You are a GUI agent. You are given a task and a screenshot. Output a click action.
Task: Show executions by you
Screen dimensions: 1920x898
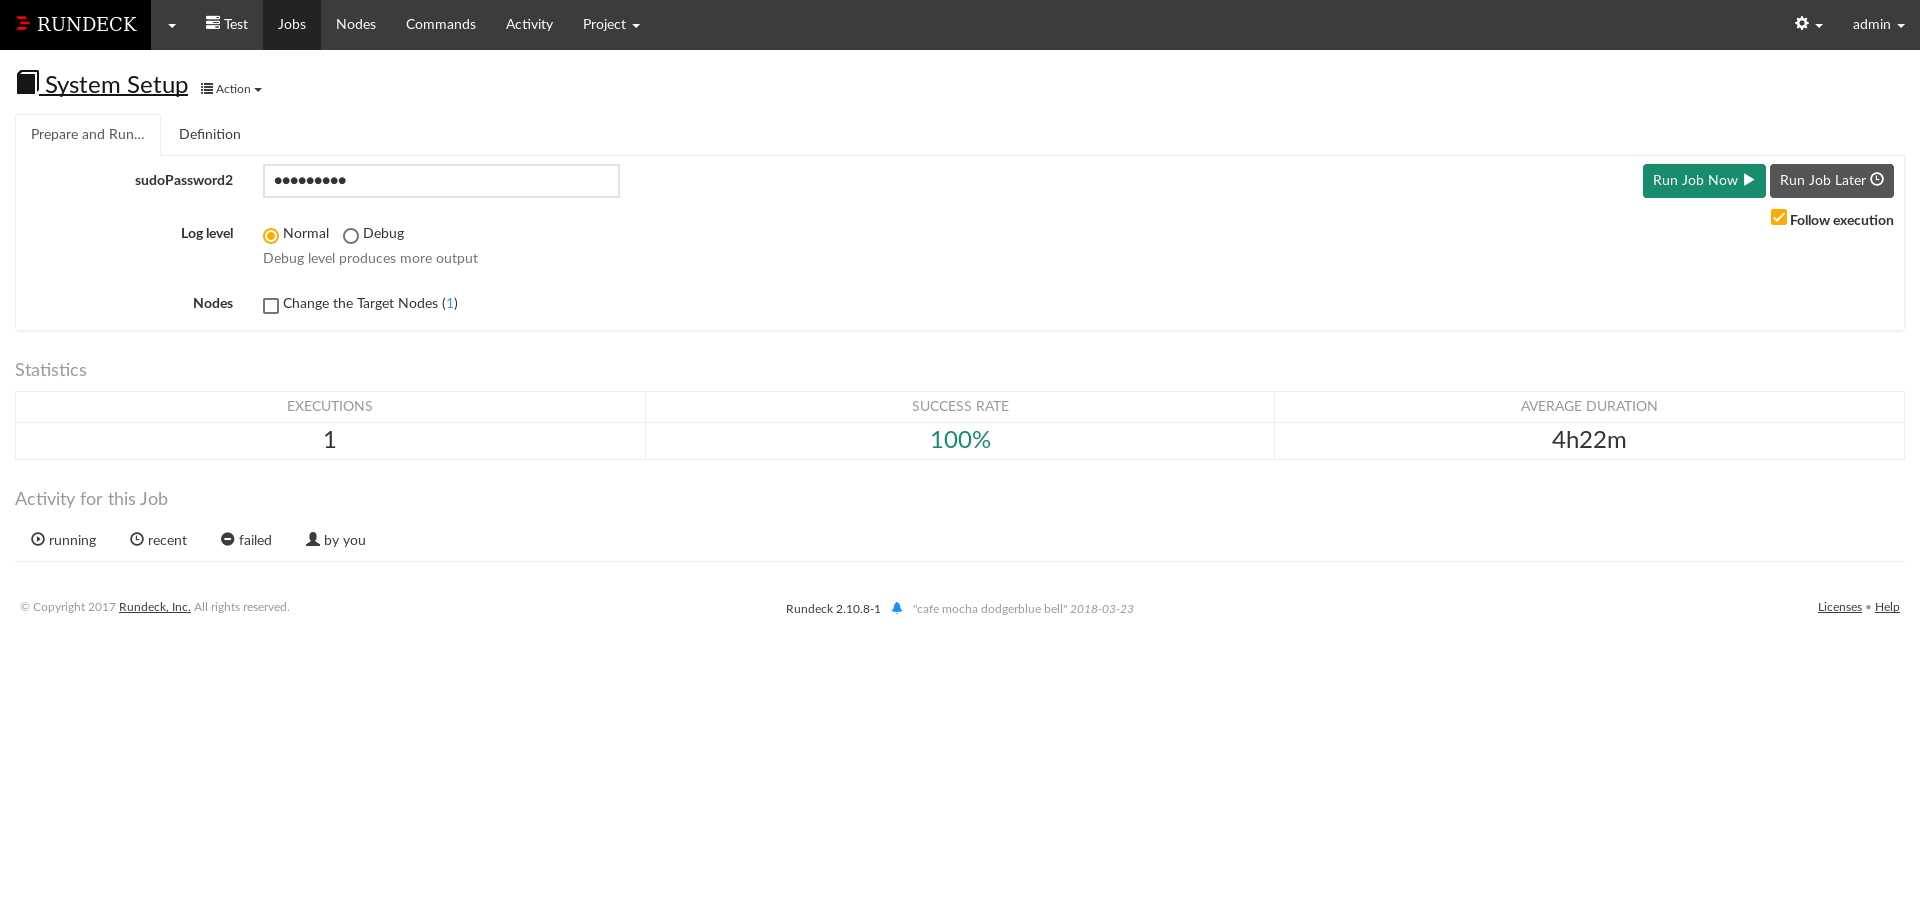coord(336,540)
